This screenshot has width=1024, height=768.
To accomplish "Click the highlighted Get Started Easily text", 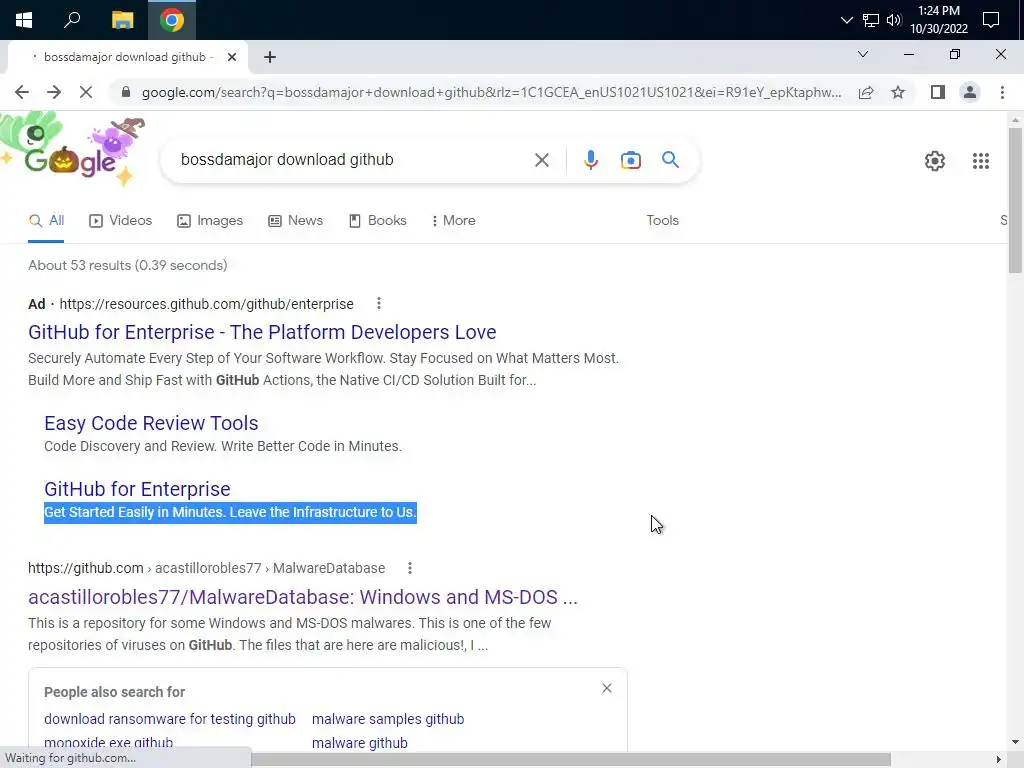I will coord(230,513).
